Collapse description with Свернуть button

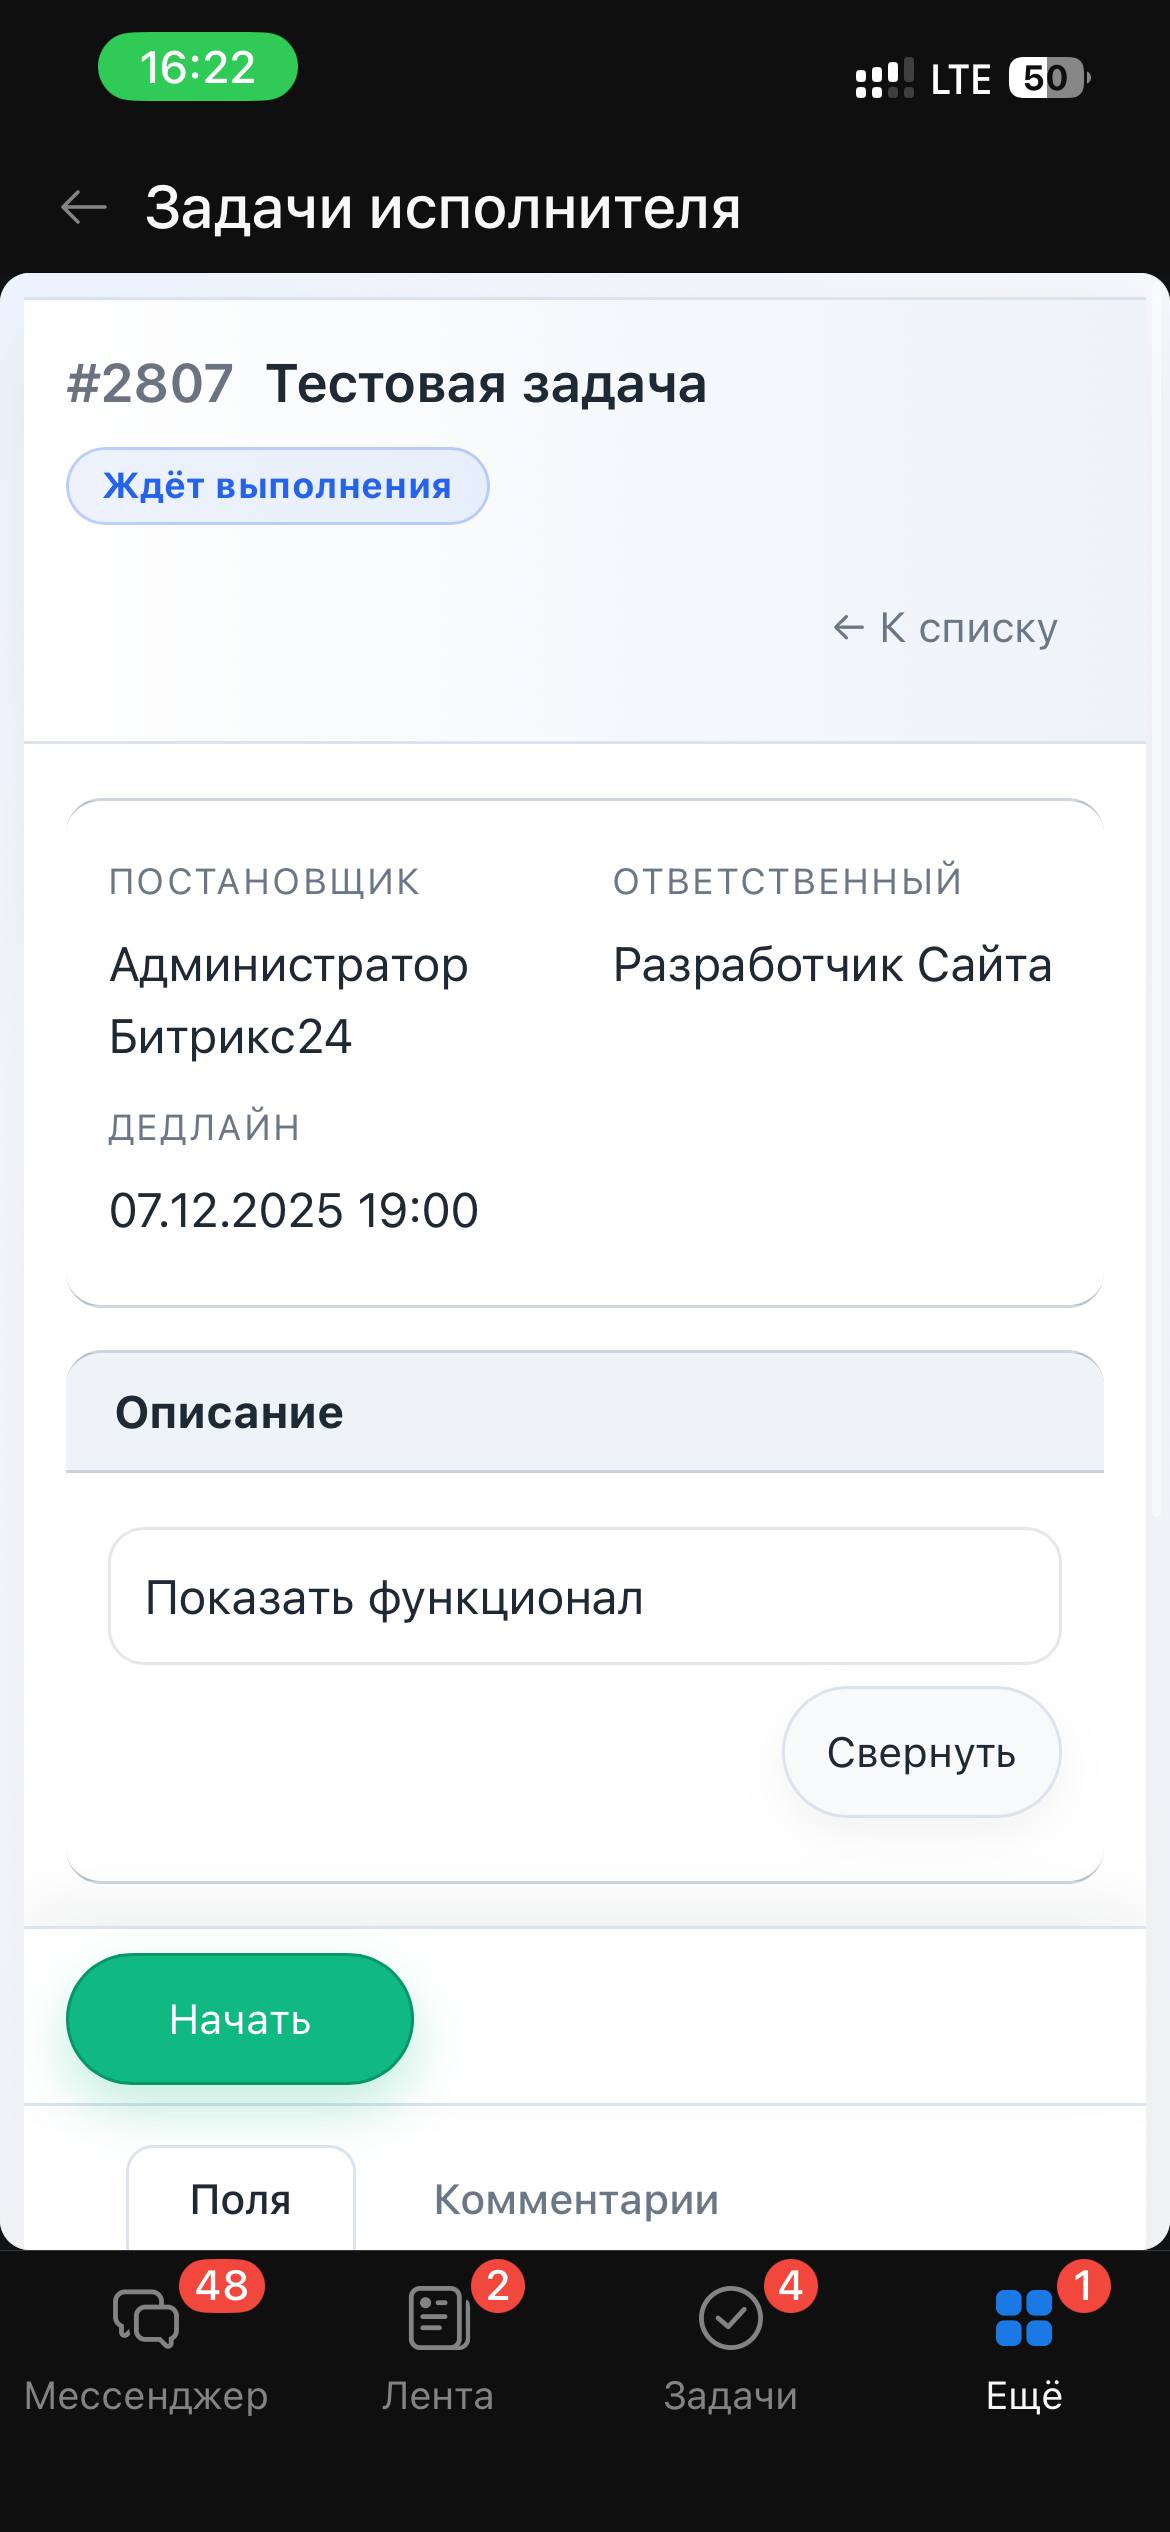click(x=921, y=1752)
